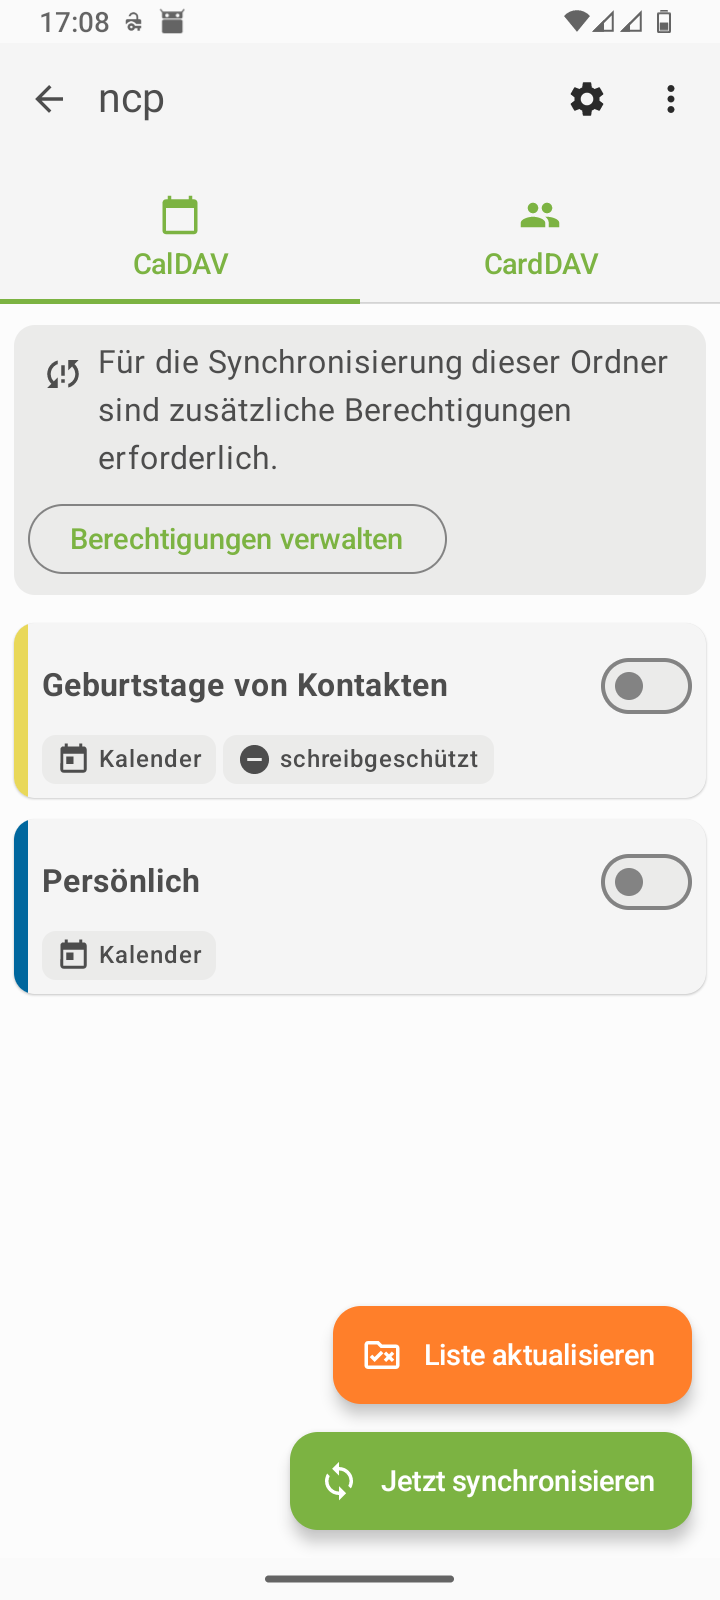
Task: Click the CardDAV contacts icon
Action: coord(540,215)
